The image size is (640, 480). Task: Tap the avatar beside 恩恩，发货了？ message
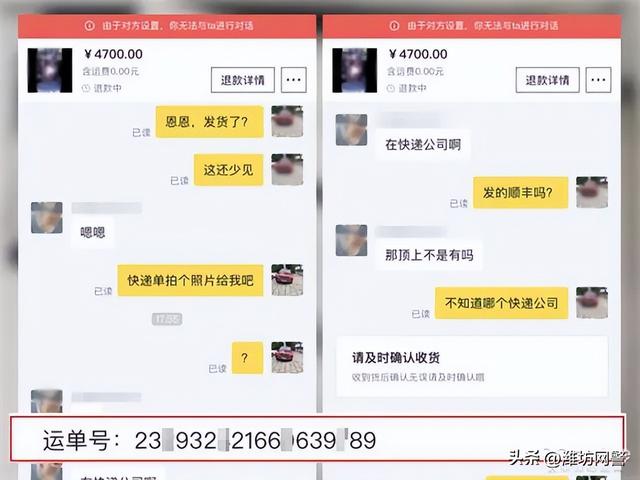click(287, 121)
